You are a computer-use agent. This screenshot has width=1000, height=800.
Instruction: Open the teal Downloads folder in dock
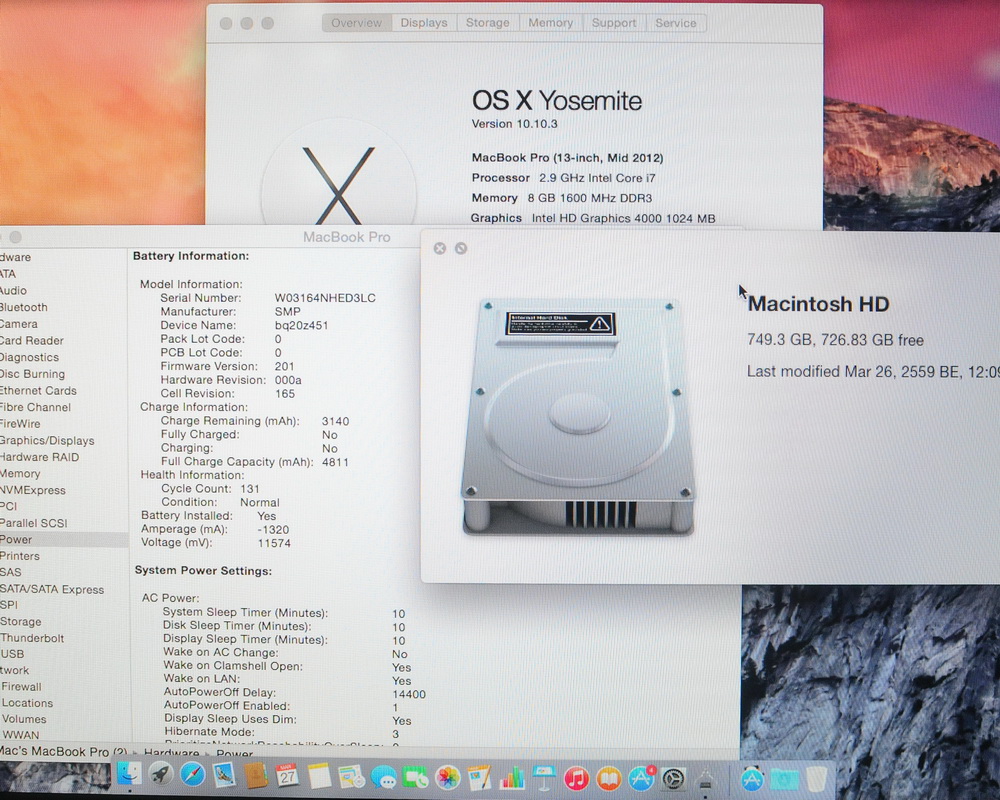click(x=784, y=780)
